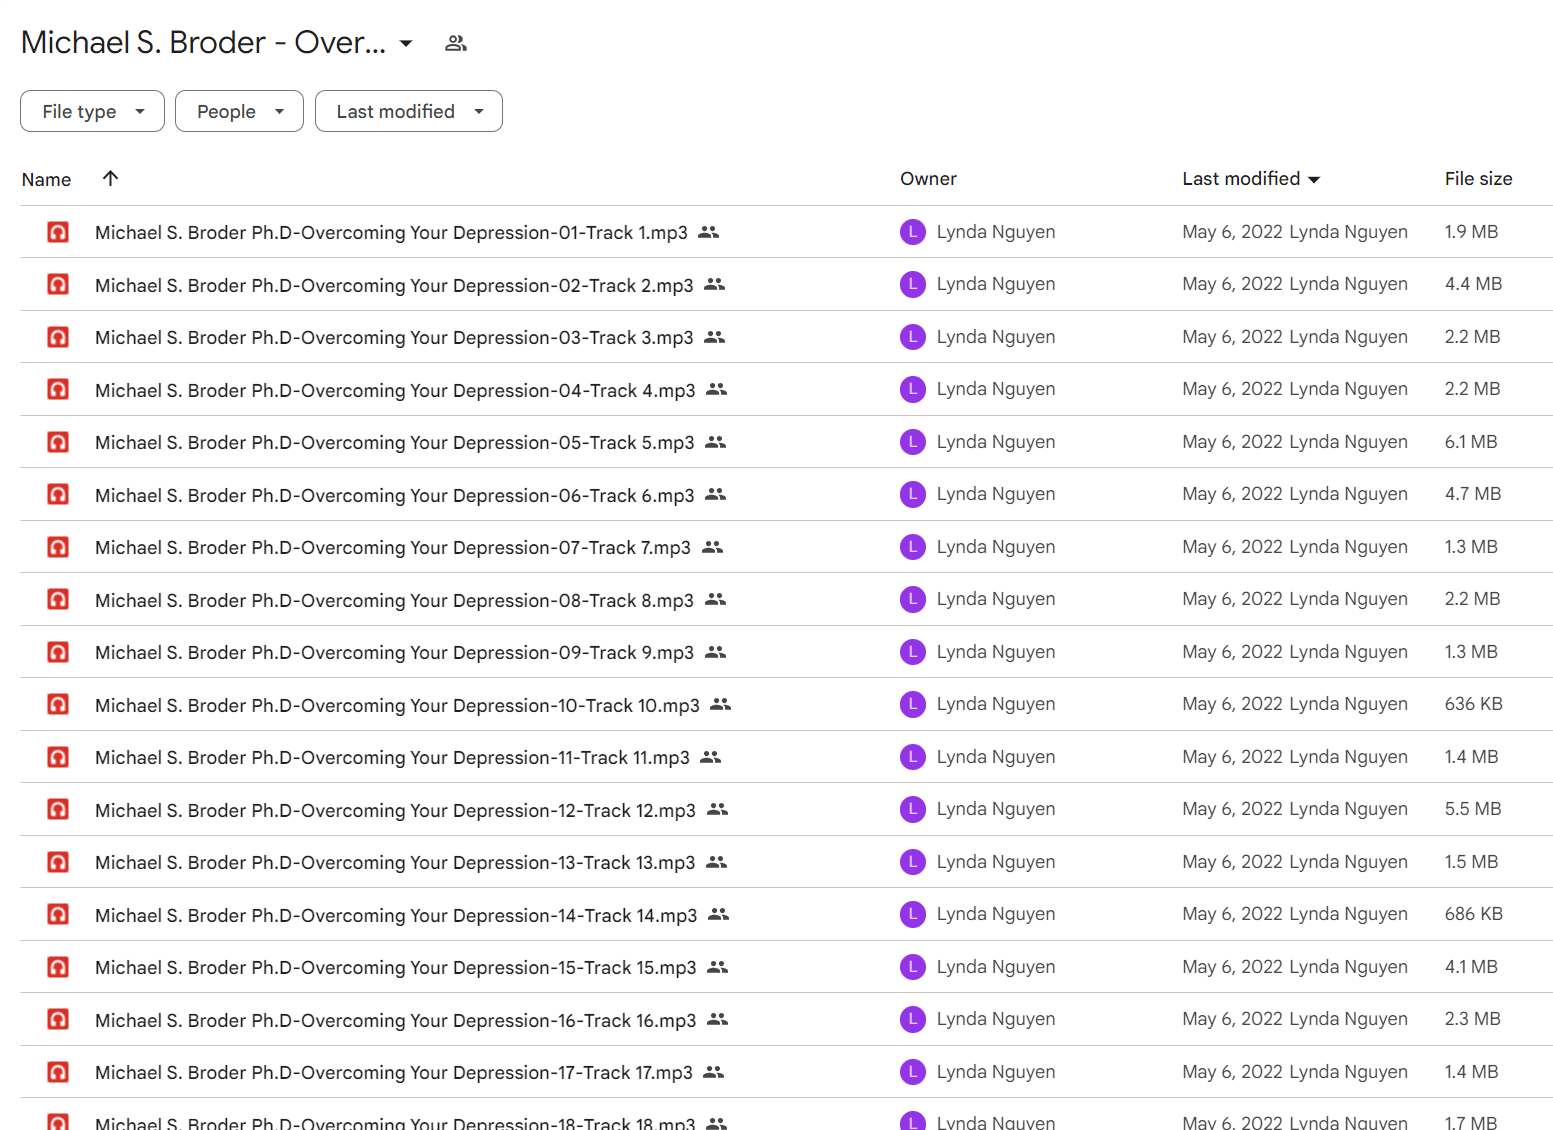The height and width of the screenshot is (1130, 1553).
Task: Click owner name Lynda Nguyen in Track 2 row
Action: pyautogui.click(x=995, y=284)
